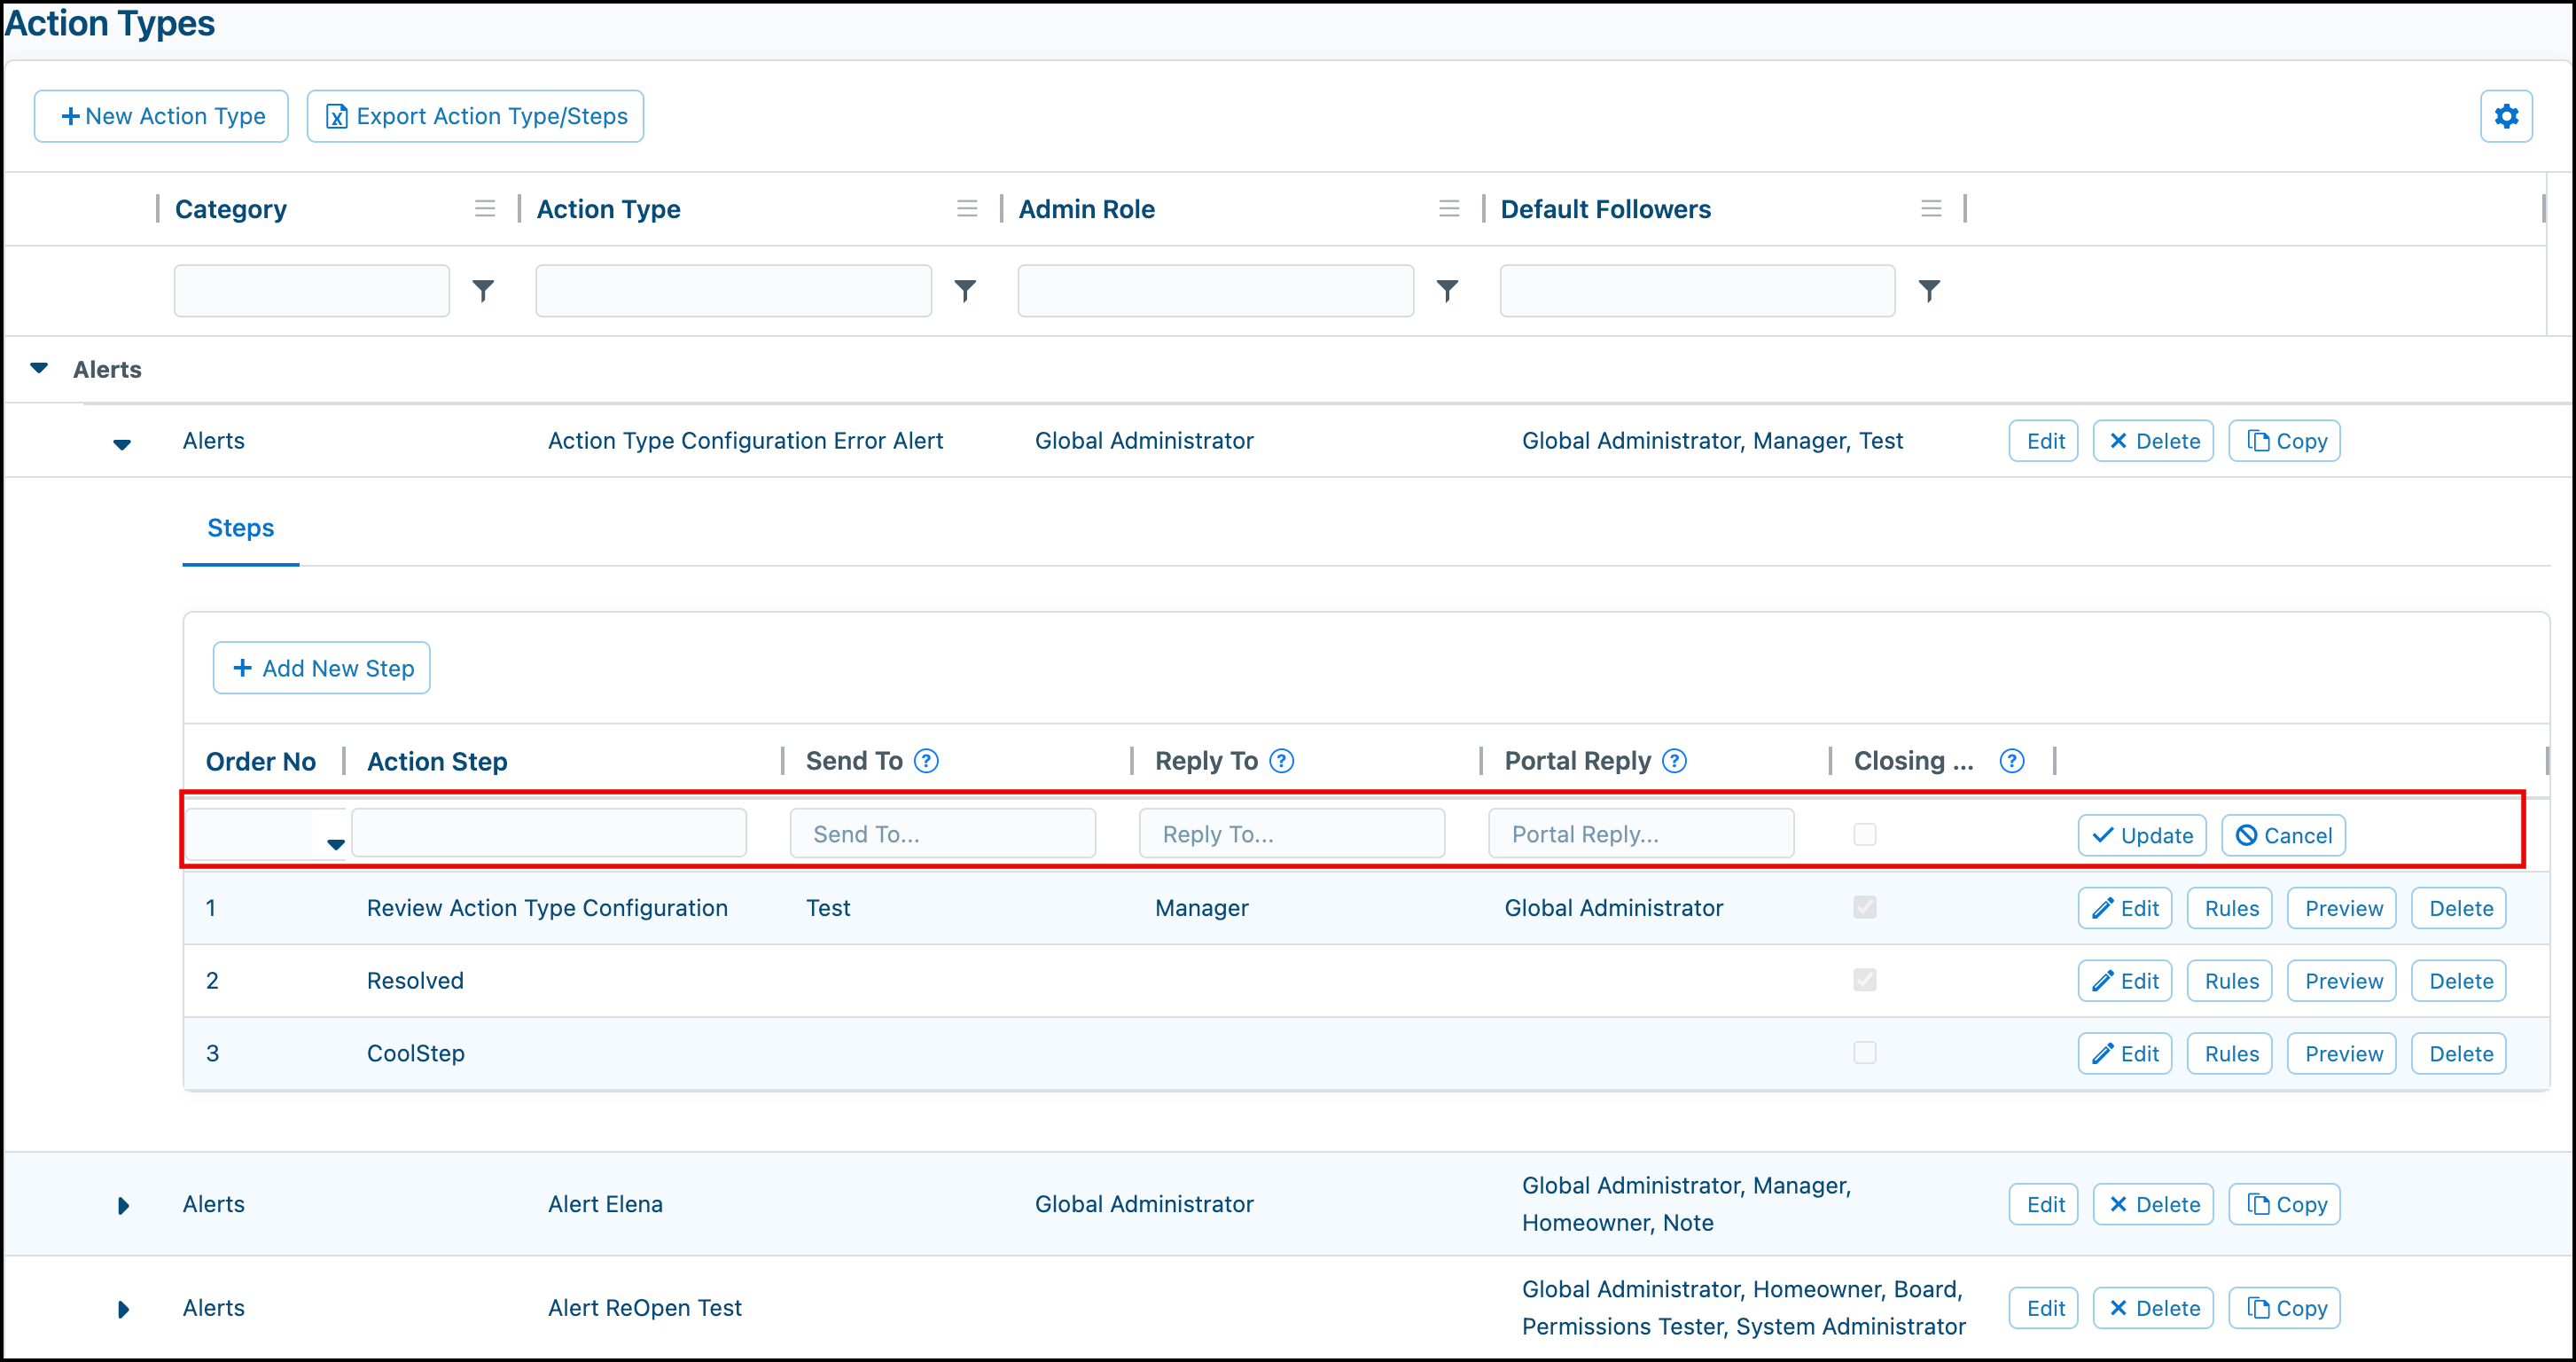The image size is (2576, 1362).
Task: Copy the Action Type Configuration Error Alert
Action: pyautogui.click(x=2284, y=440)
